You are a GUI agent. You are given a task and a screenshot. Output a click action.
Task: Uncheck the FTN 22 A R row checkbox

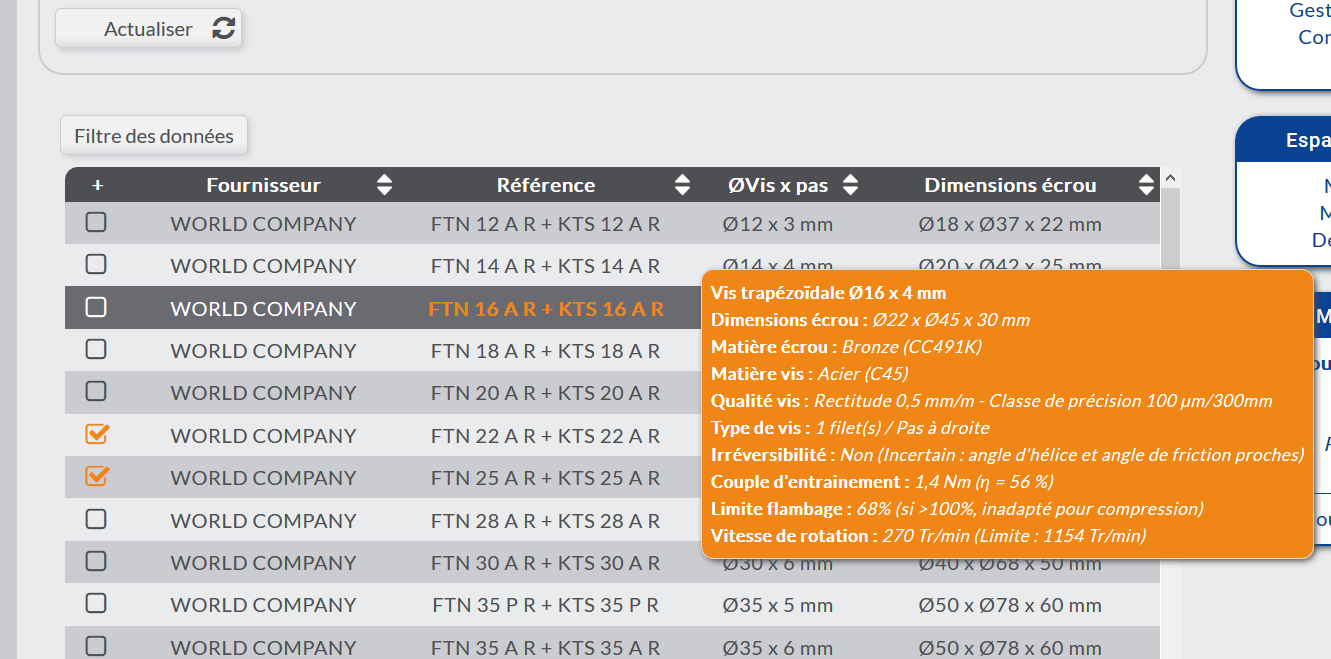tap(96, 434)
